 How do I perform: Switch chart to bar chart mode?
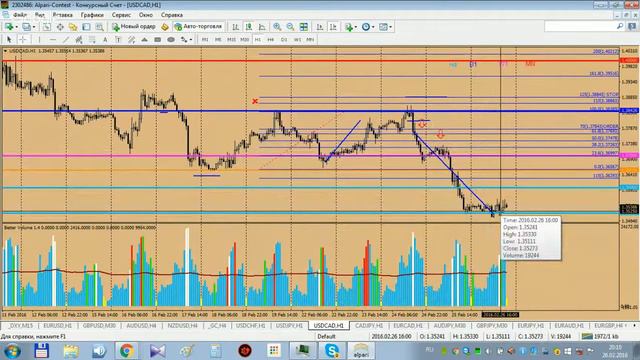click(x=236, y=27)
